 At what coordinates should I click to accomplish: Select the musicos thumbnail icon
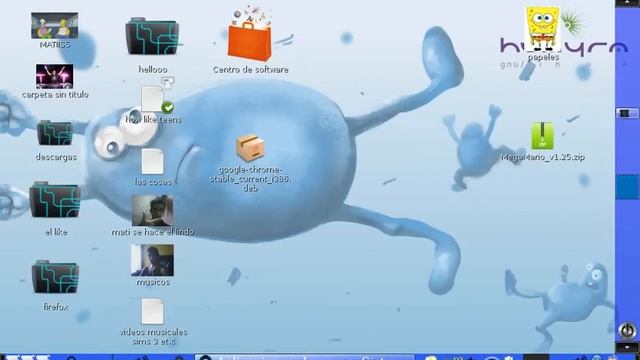(x=152, y=260)
